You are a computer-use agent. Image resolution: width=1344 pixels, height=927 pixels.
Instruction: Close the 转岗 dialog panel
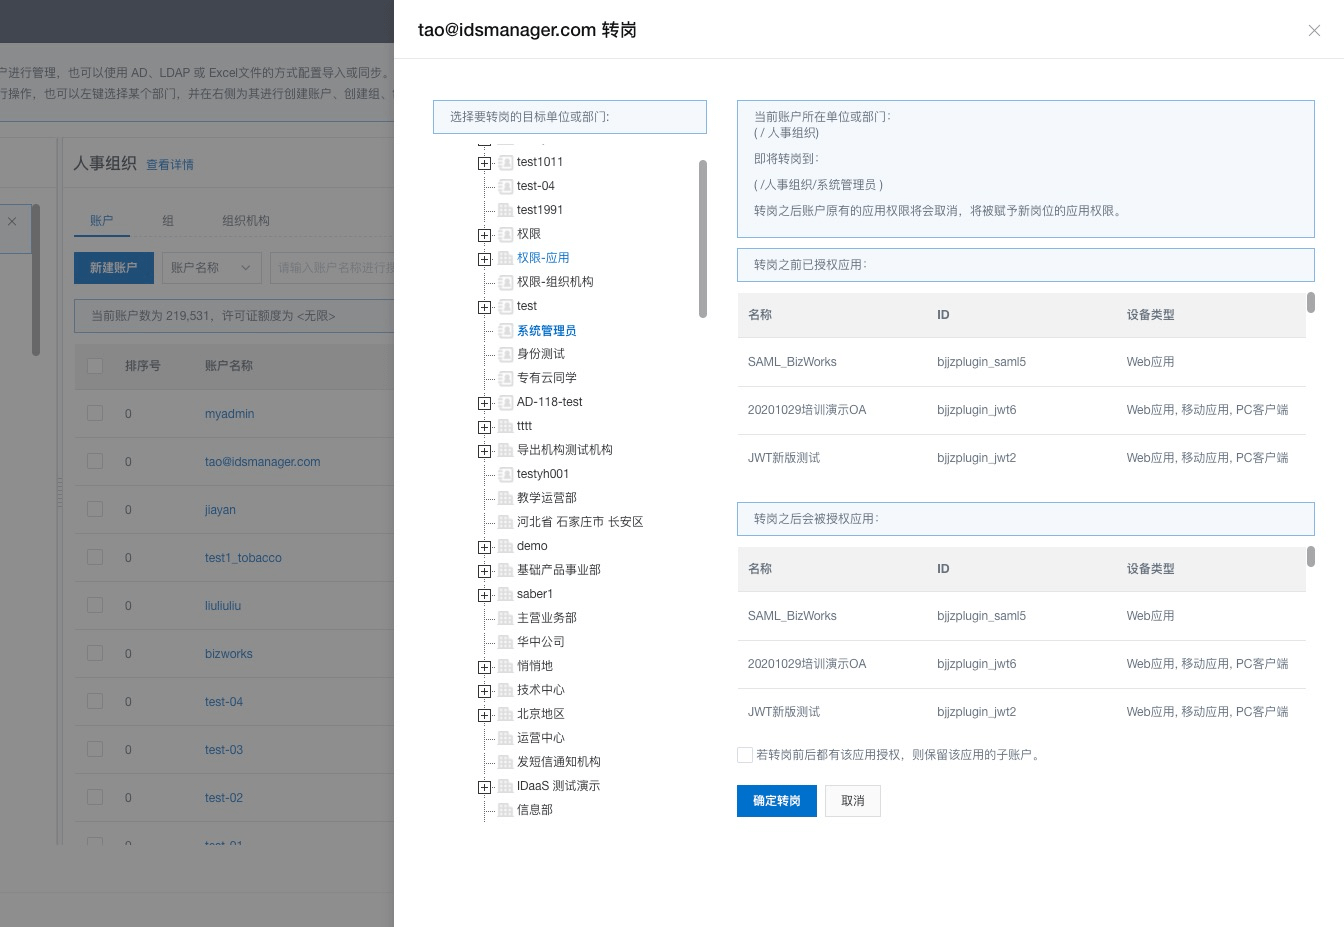(1314, 30)
